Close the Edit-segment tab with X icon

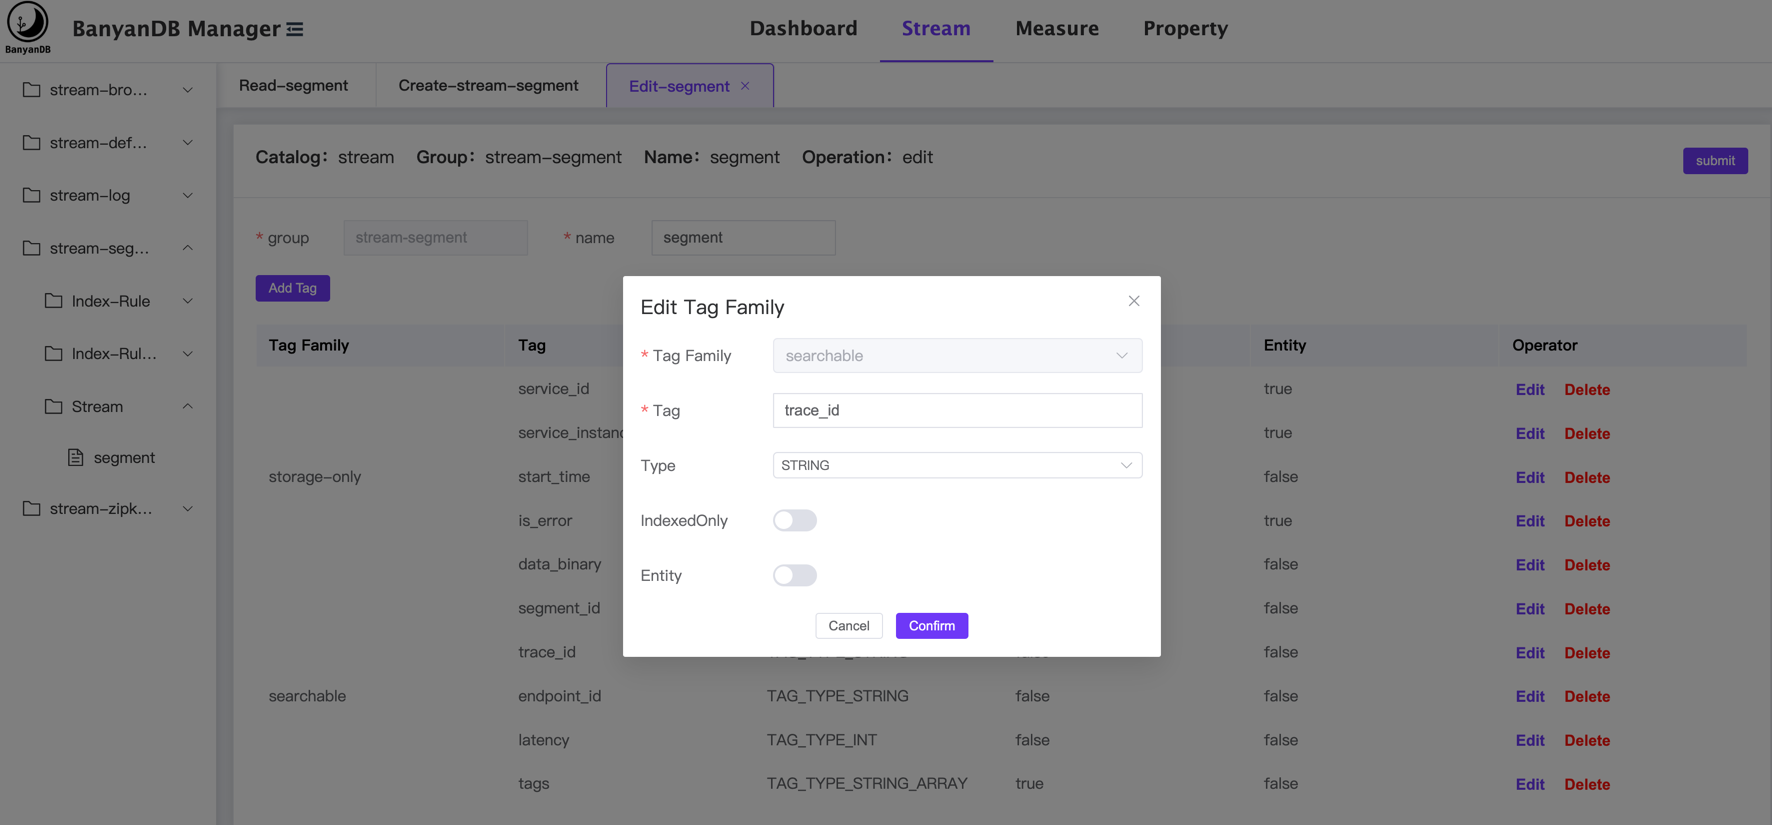click(745, 86)
